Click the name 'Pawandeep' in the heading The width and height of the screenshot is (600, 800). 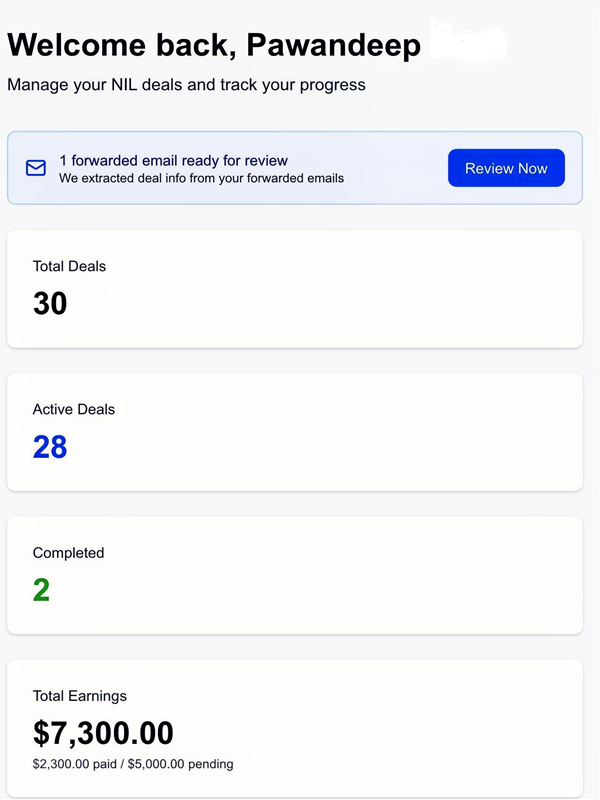click(x=332, y=45)
